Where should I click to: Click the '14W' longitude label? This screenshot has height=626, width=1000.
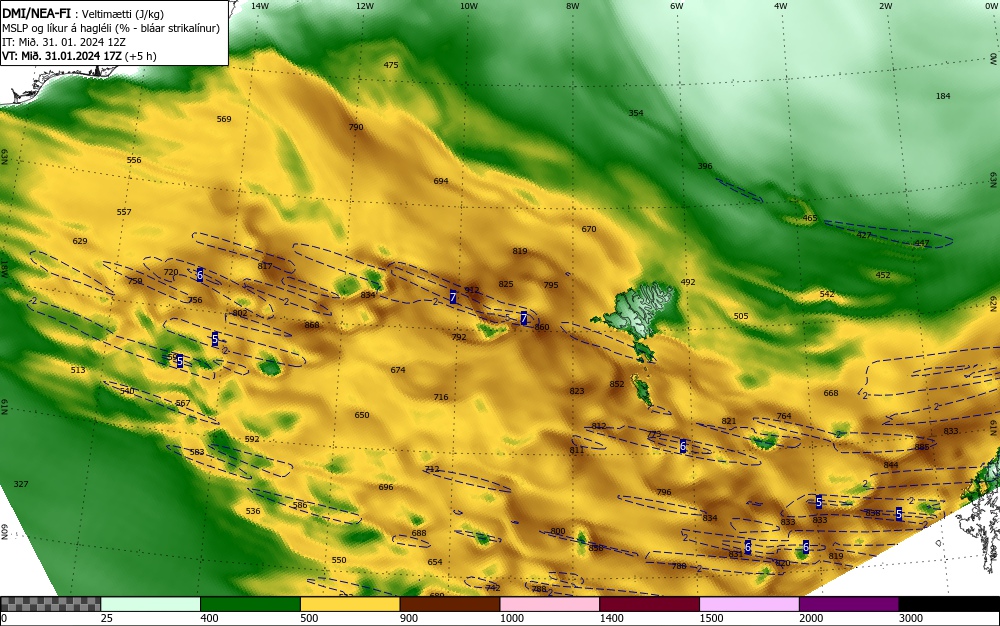(x=260, y=6)
